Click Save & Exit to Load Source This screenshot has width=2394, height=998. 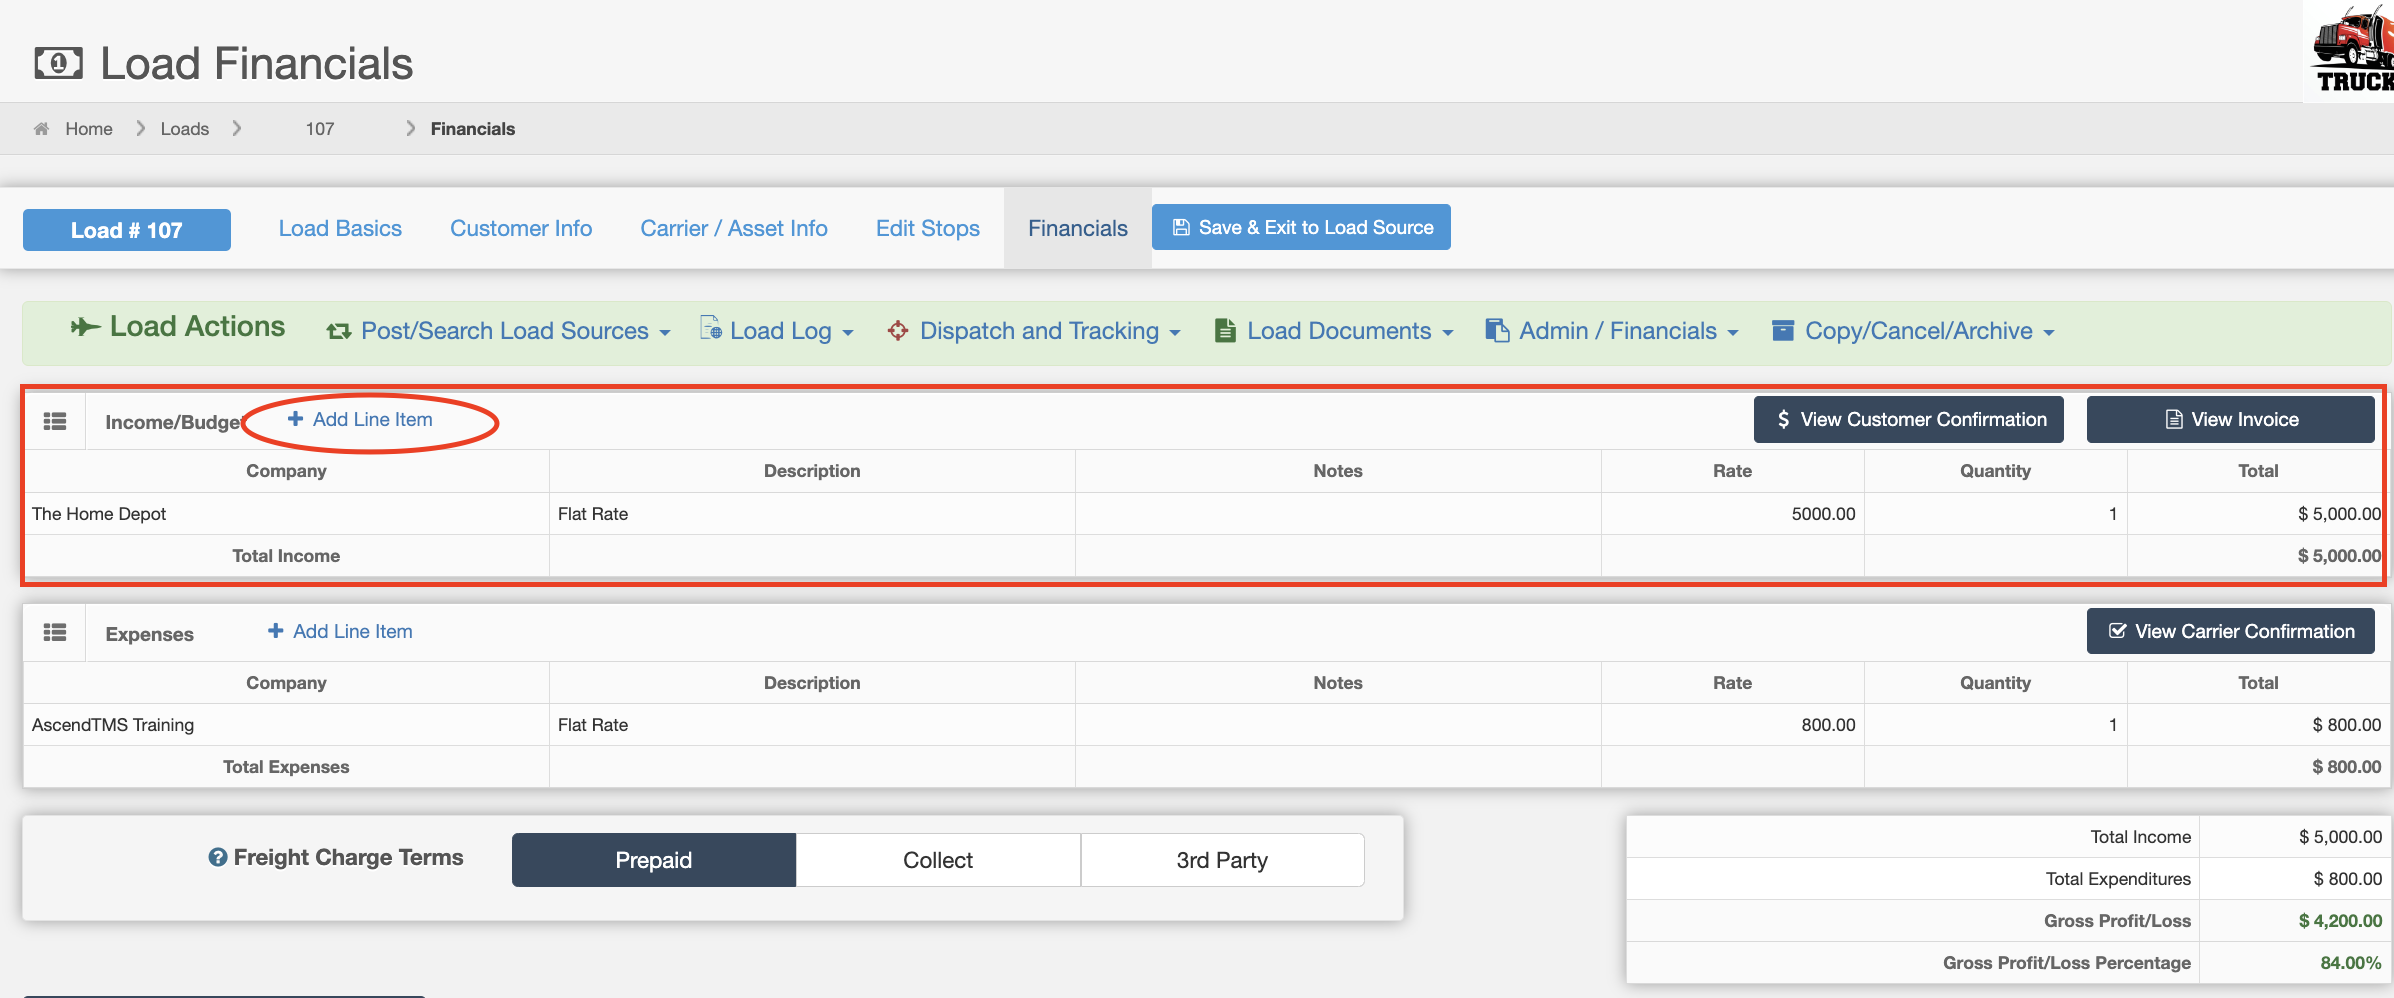point(1301,228)
